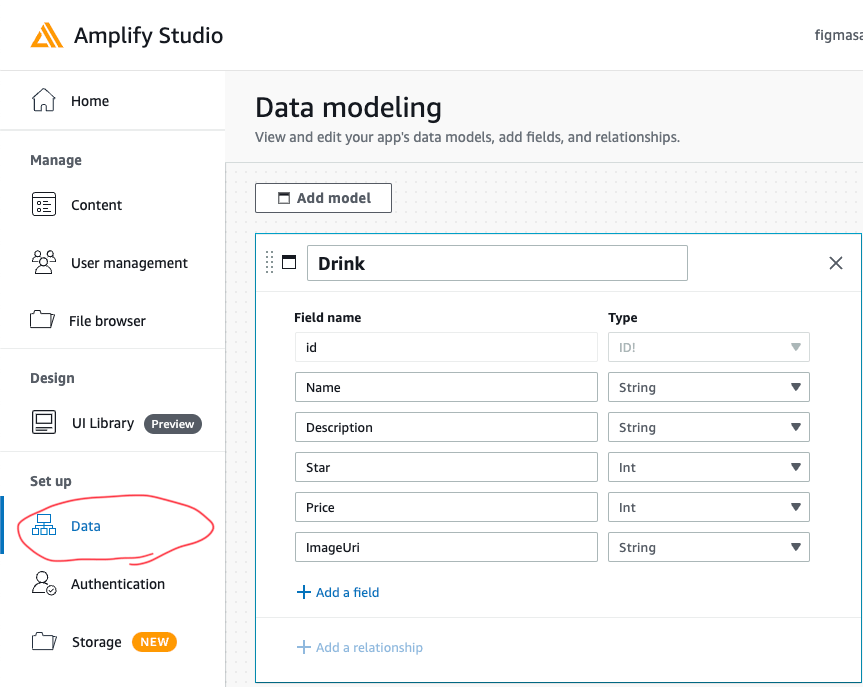Click the UI Library monitor icon
Viewport: 863px width, 687px height.
coord(43,422)
